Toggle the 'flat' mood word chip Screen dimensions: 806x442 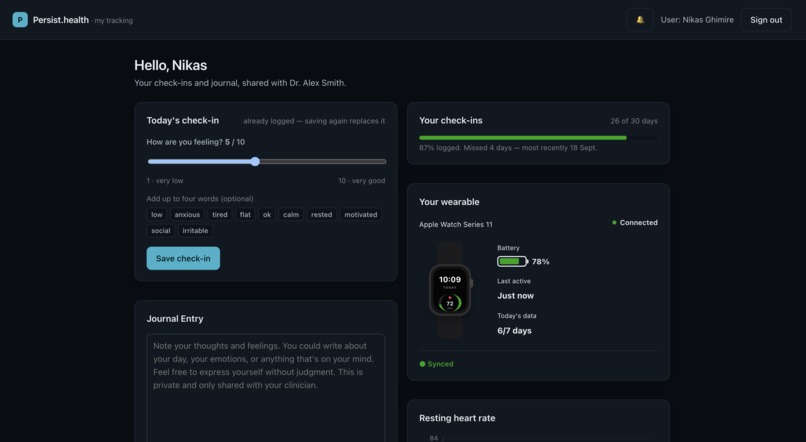click(245, 215)
